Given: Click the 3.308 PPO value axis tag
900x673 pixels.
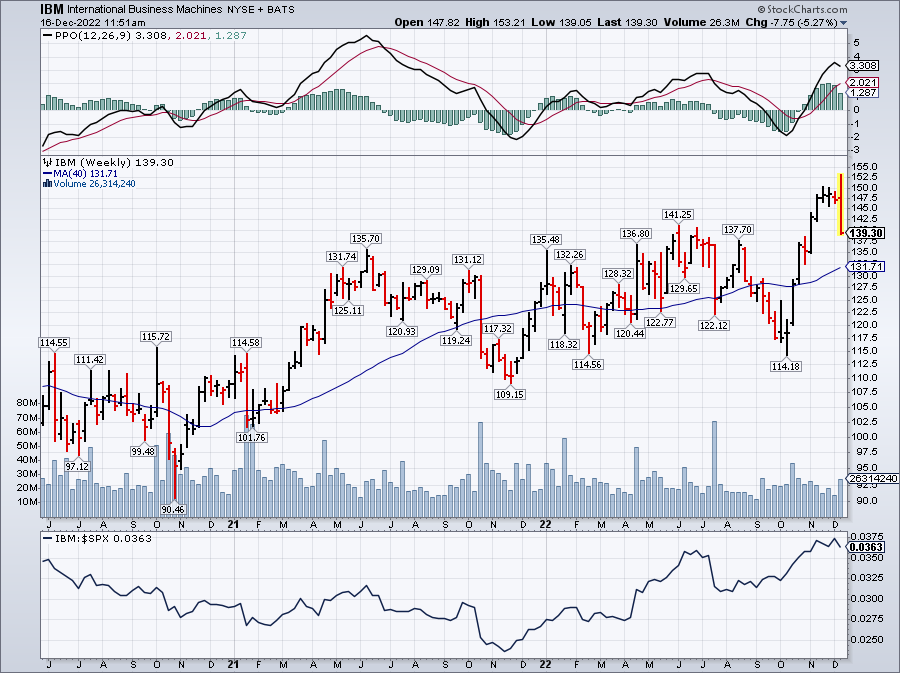Looking at the screenshot, I should click(x=863, y=64).
